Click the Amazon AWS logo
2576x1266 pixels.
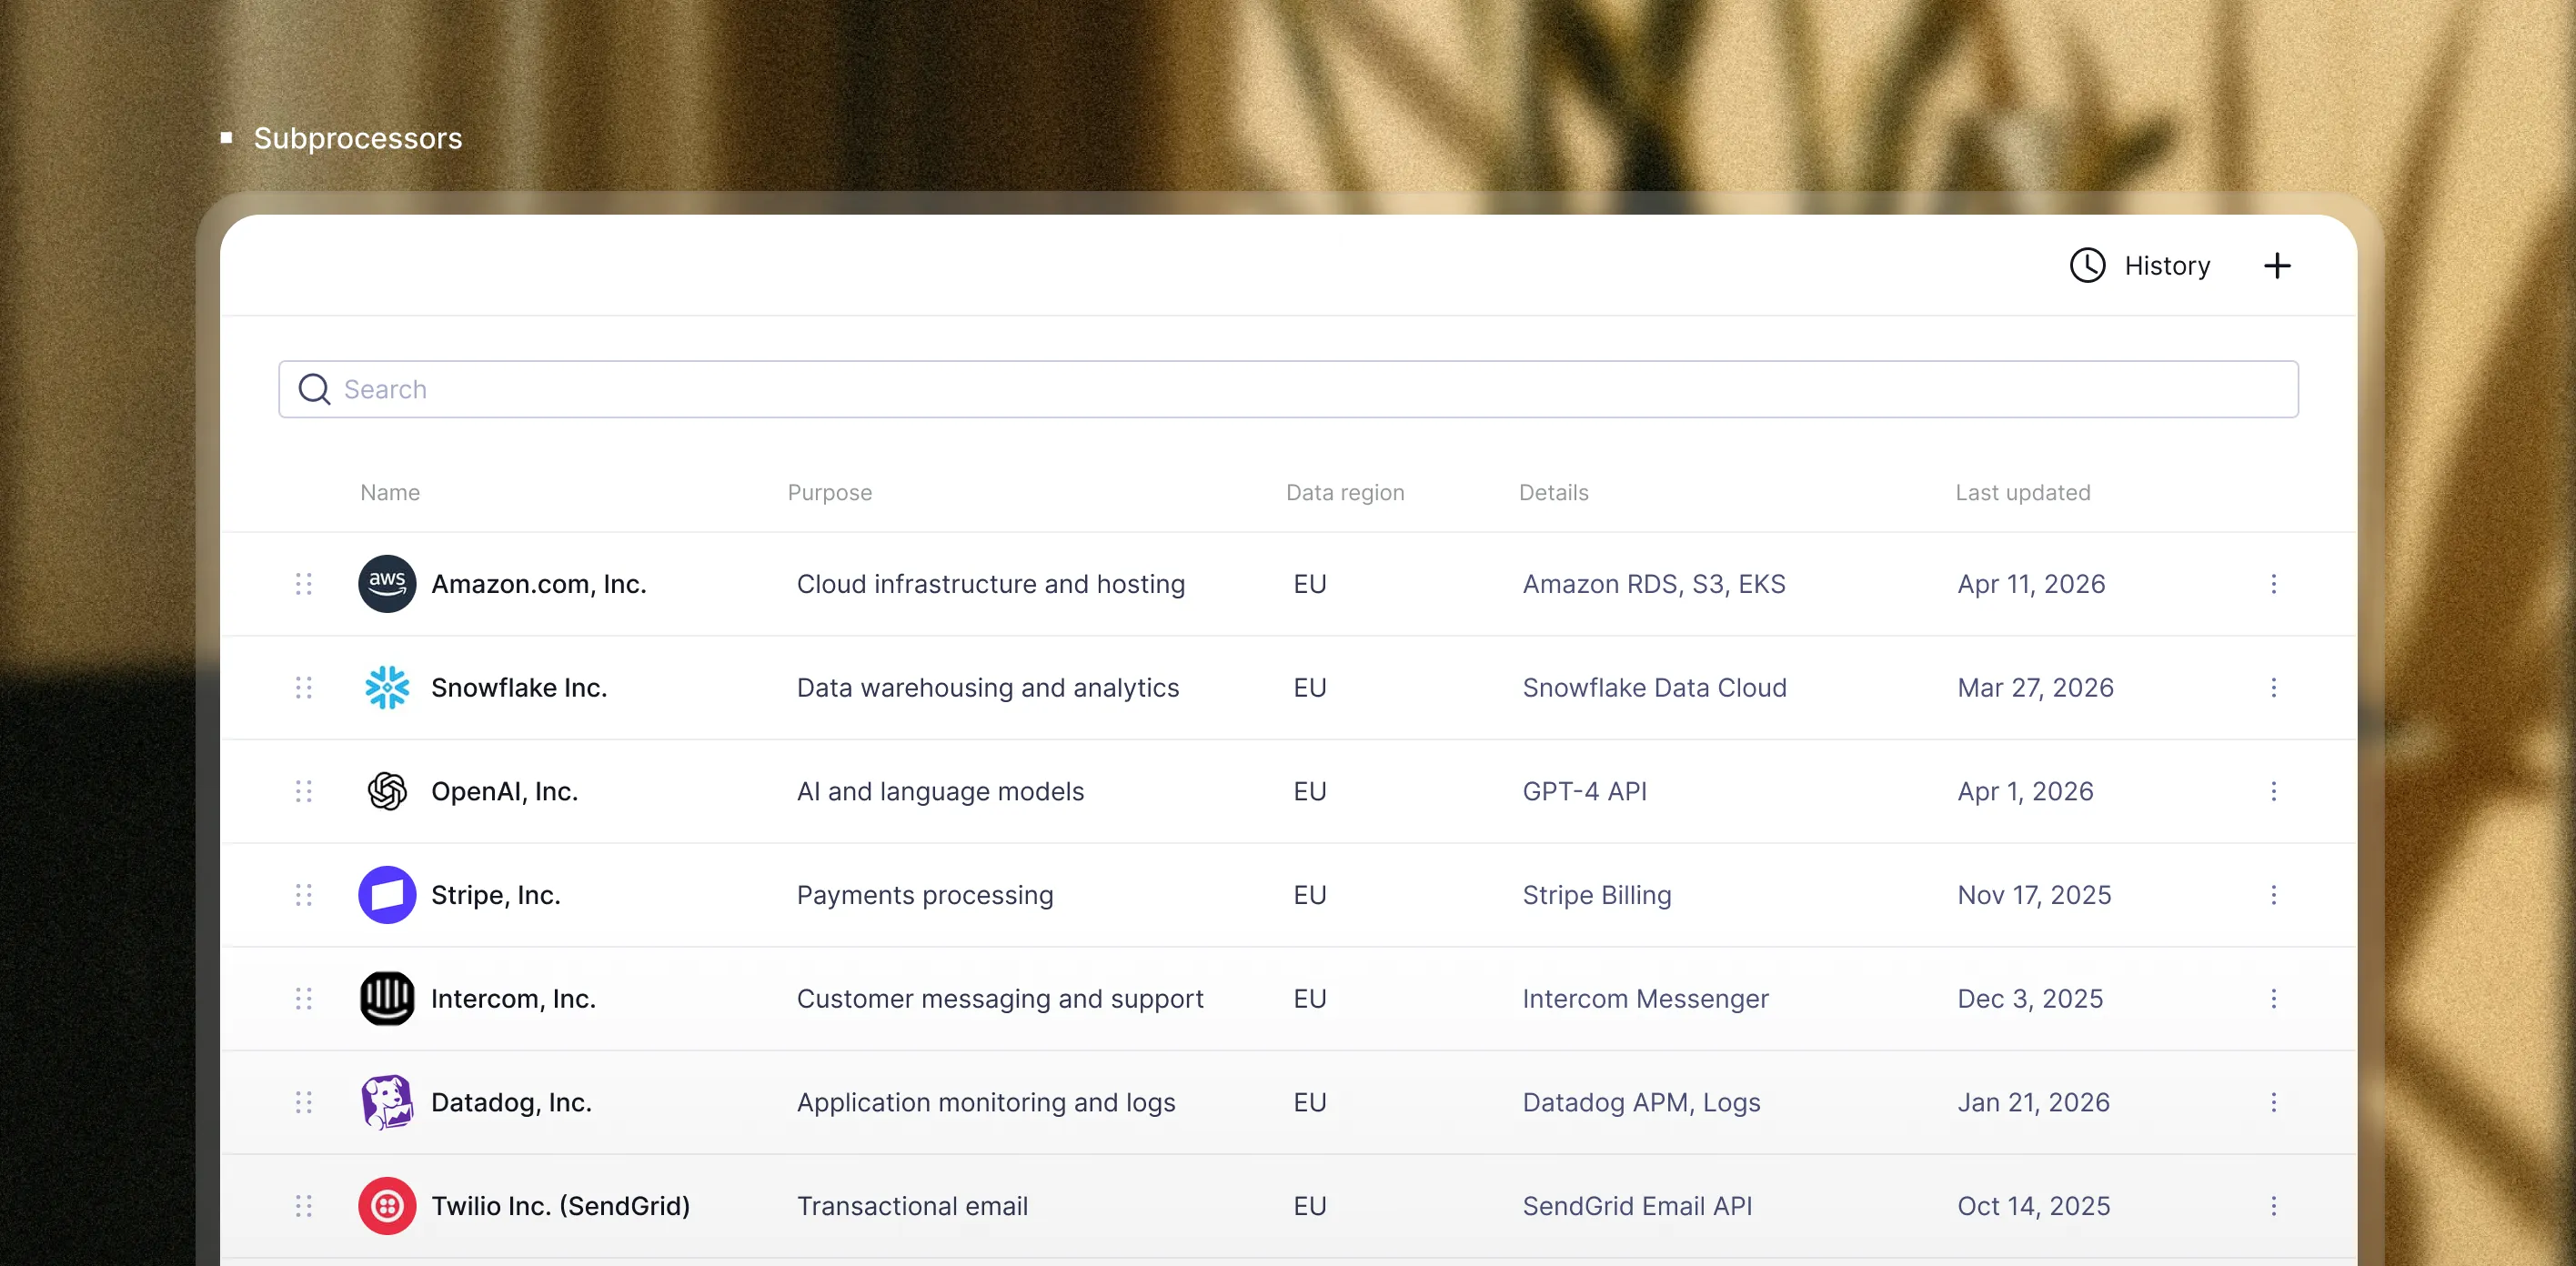387,583
